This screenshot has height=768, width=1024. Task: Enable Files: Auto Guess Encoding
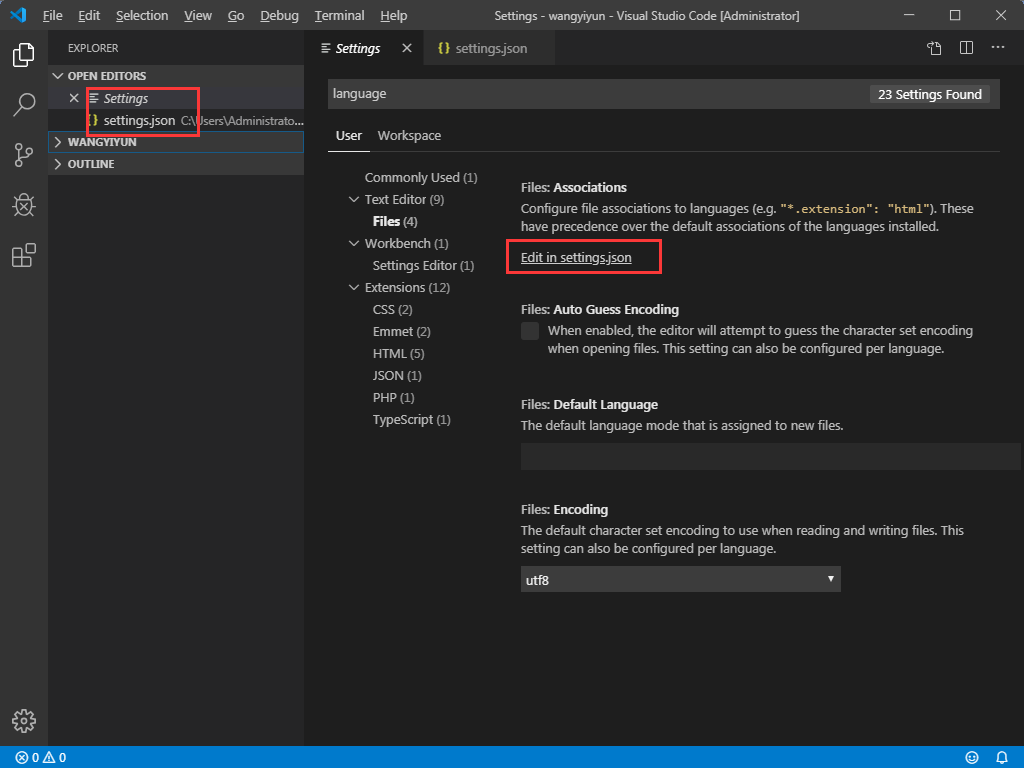(x=529, y=330)
